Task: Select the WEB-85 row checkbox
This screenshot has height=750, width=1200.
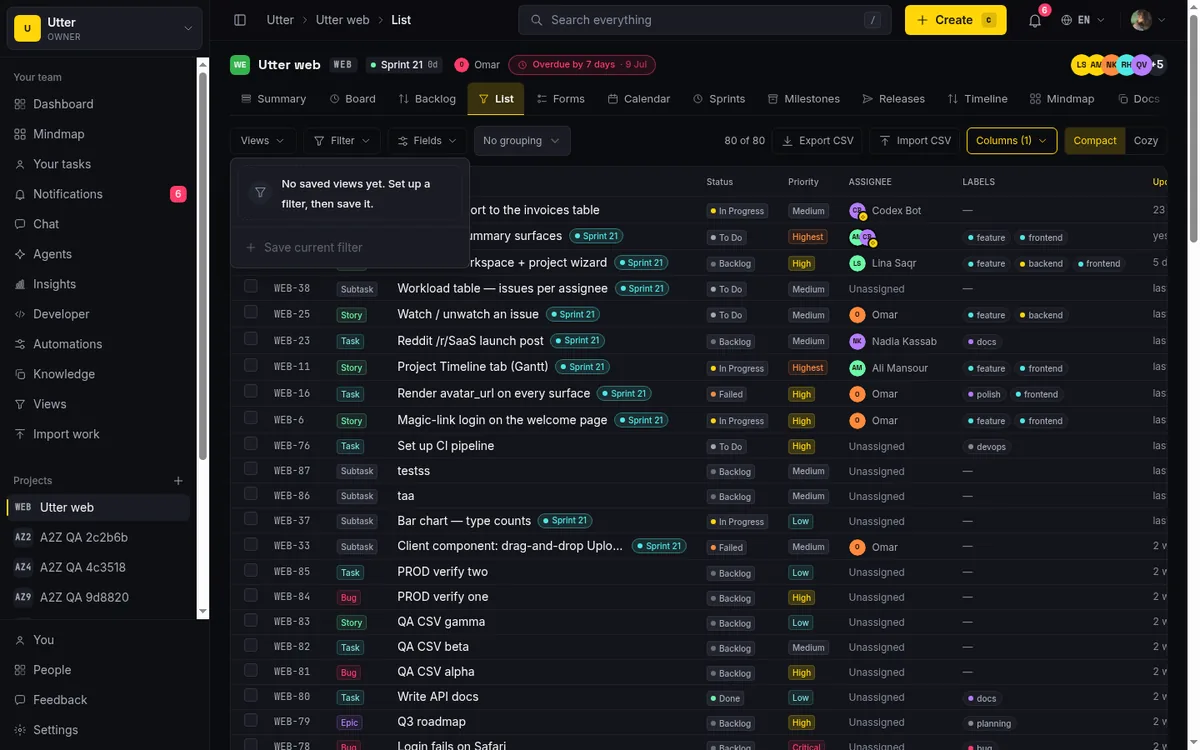Action: click(251, 571)
